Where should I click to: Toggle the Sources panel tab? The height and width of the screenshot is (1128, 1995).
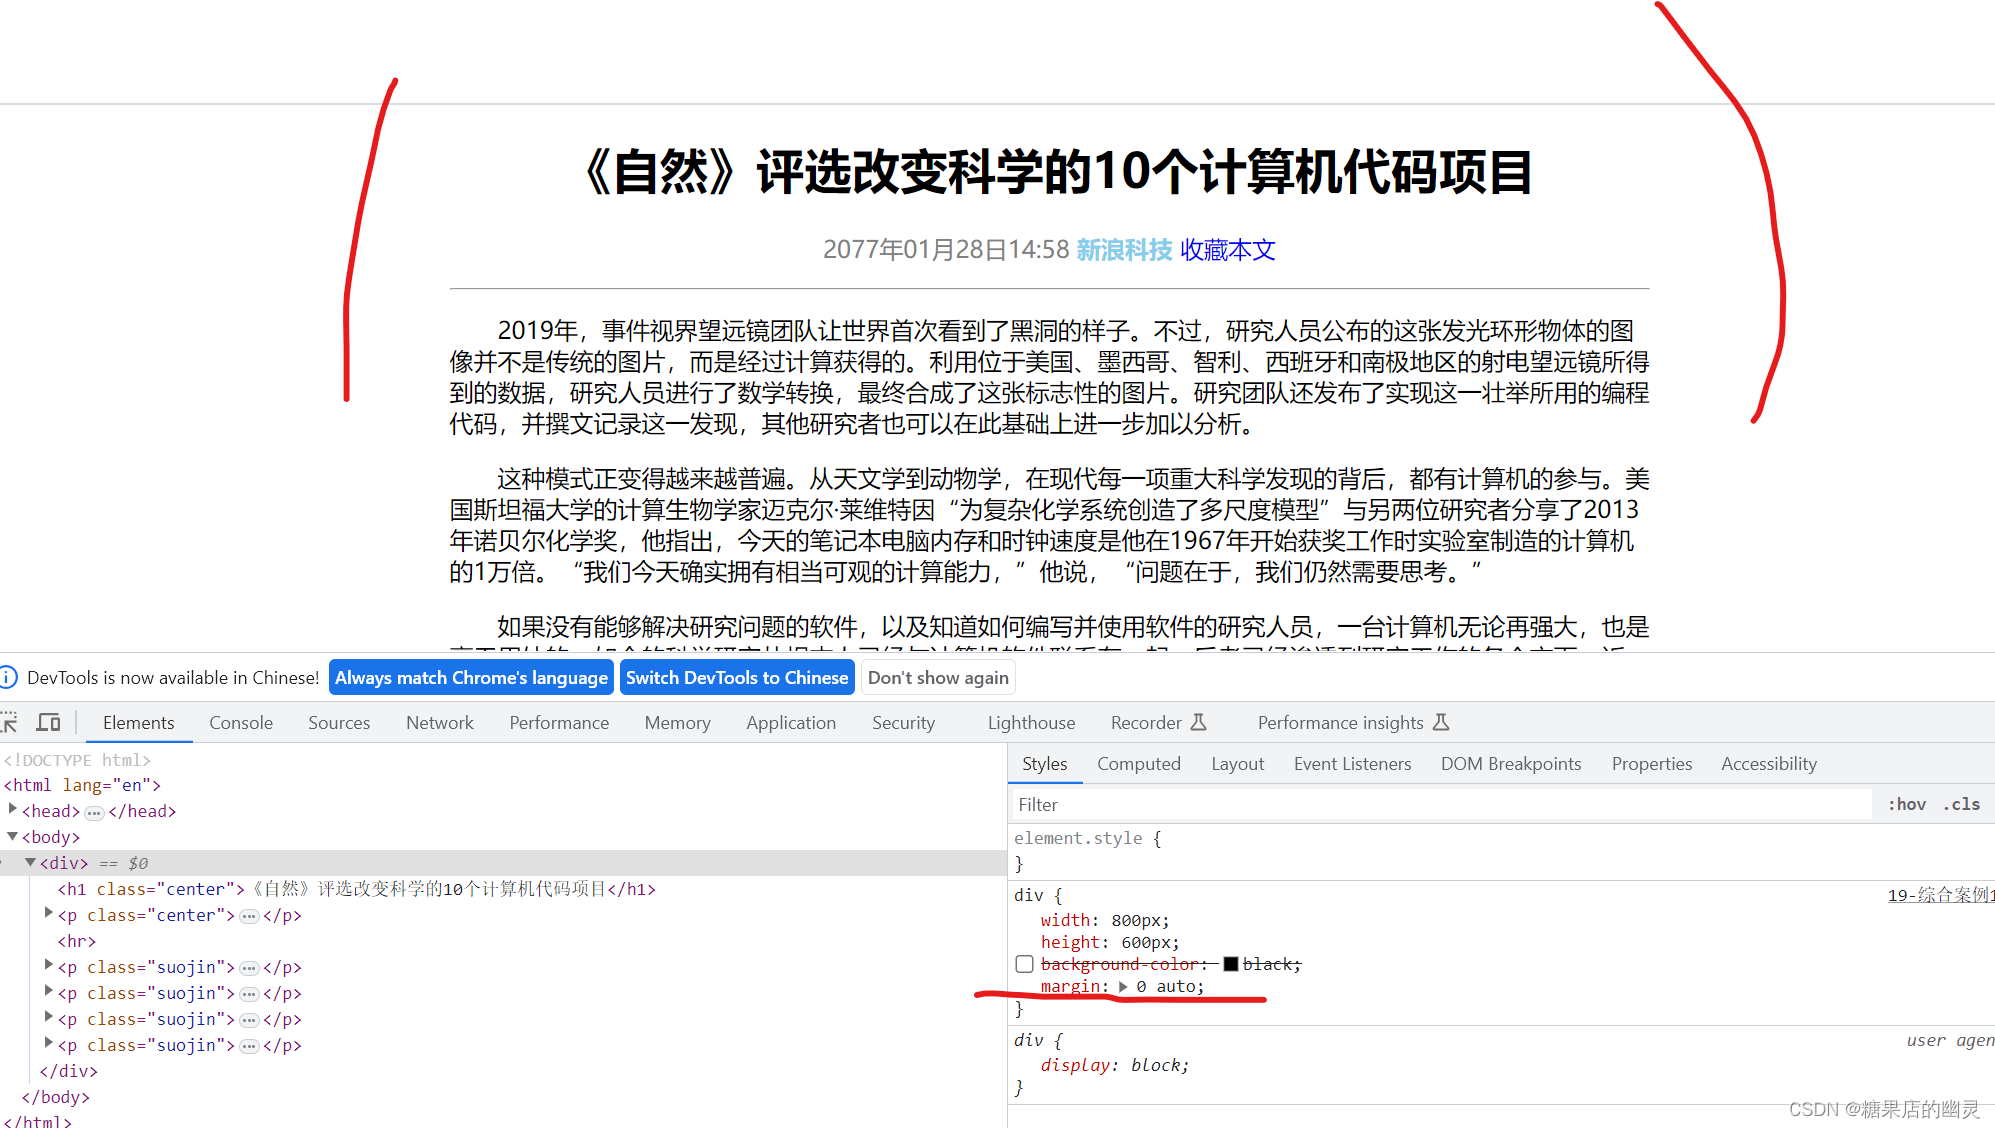(336, 721)
